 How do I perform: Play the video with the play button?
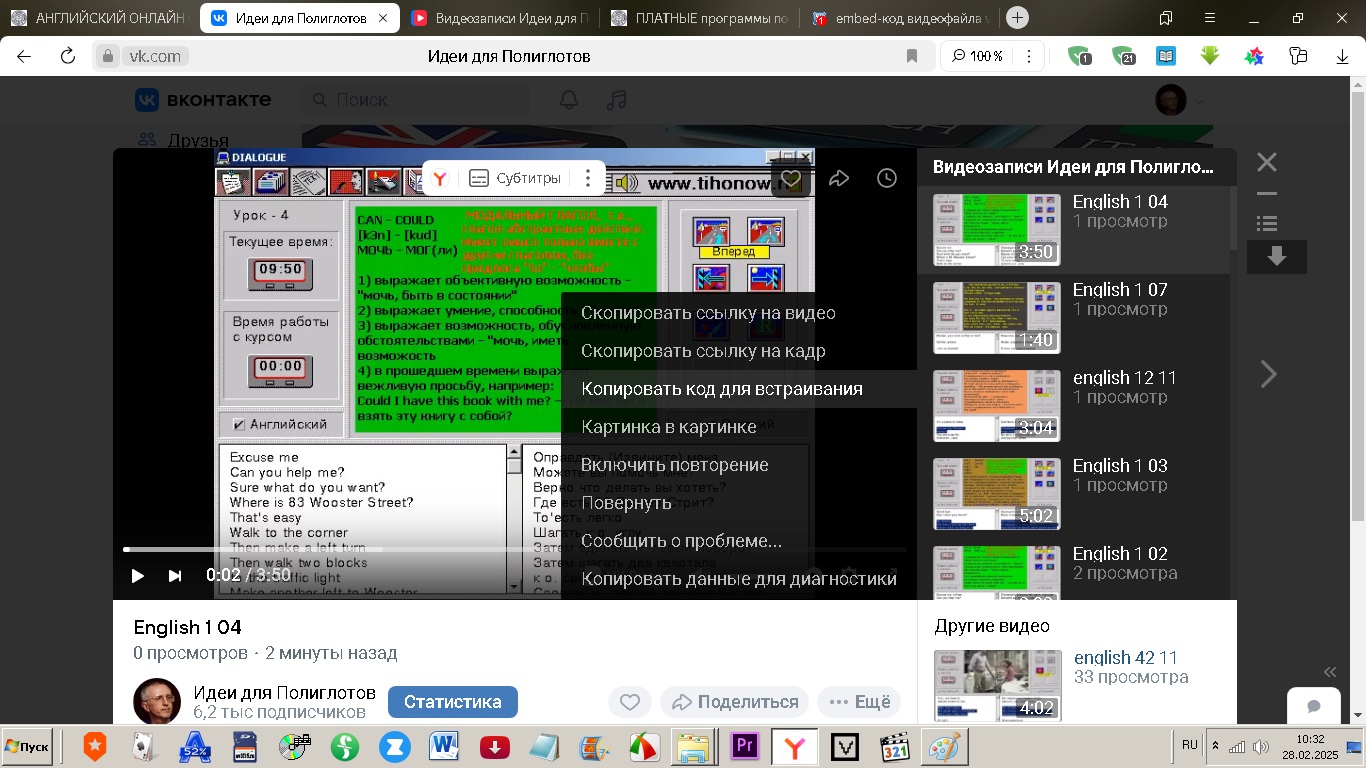[138, 575]
